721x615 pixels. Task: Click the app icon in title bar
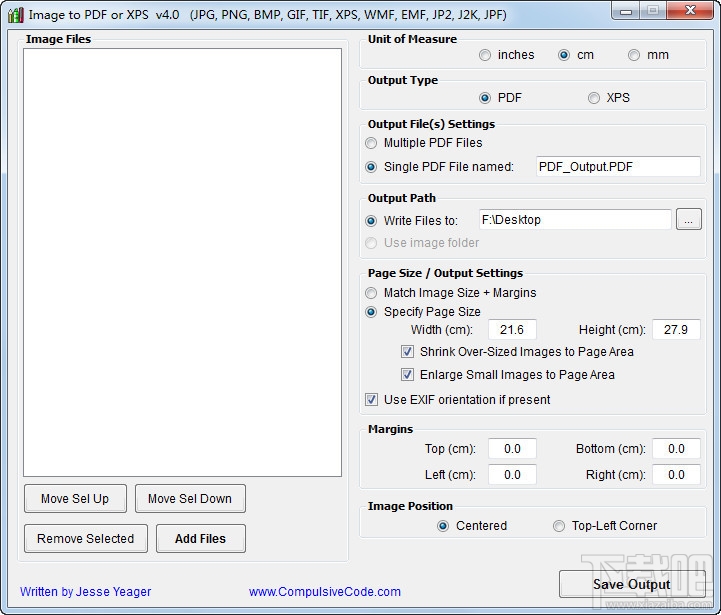[x=15, y=15]
